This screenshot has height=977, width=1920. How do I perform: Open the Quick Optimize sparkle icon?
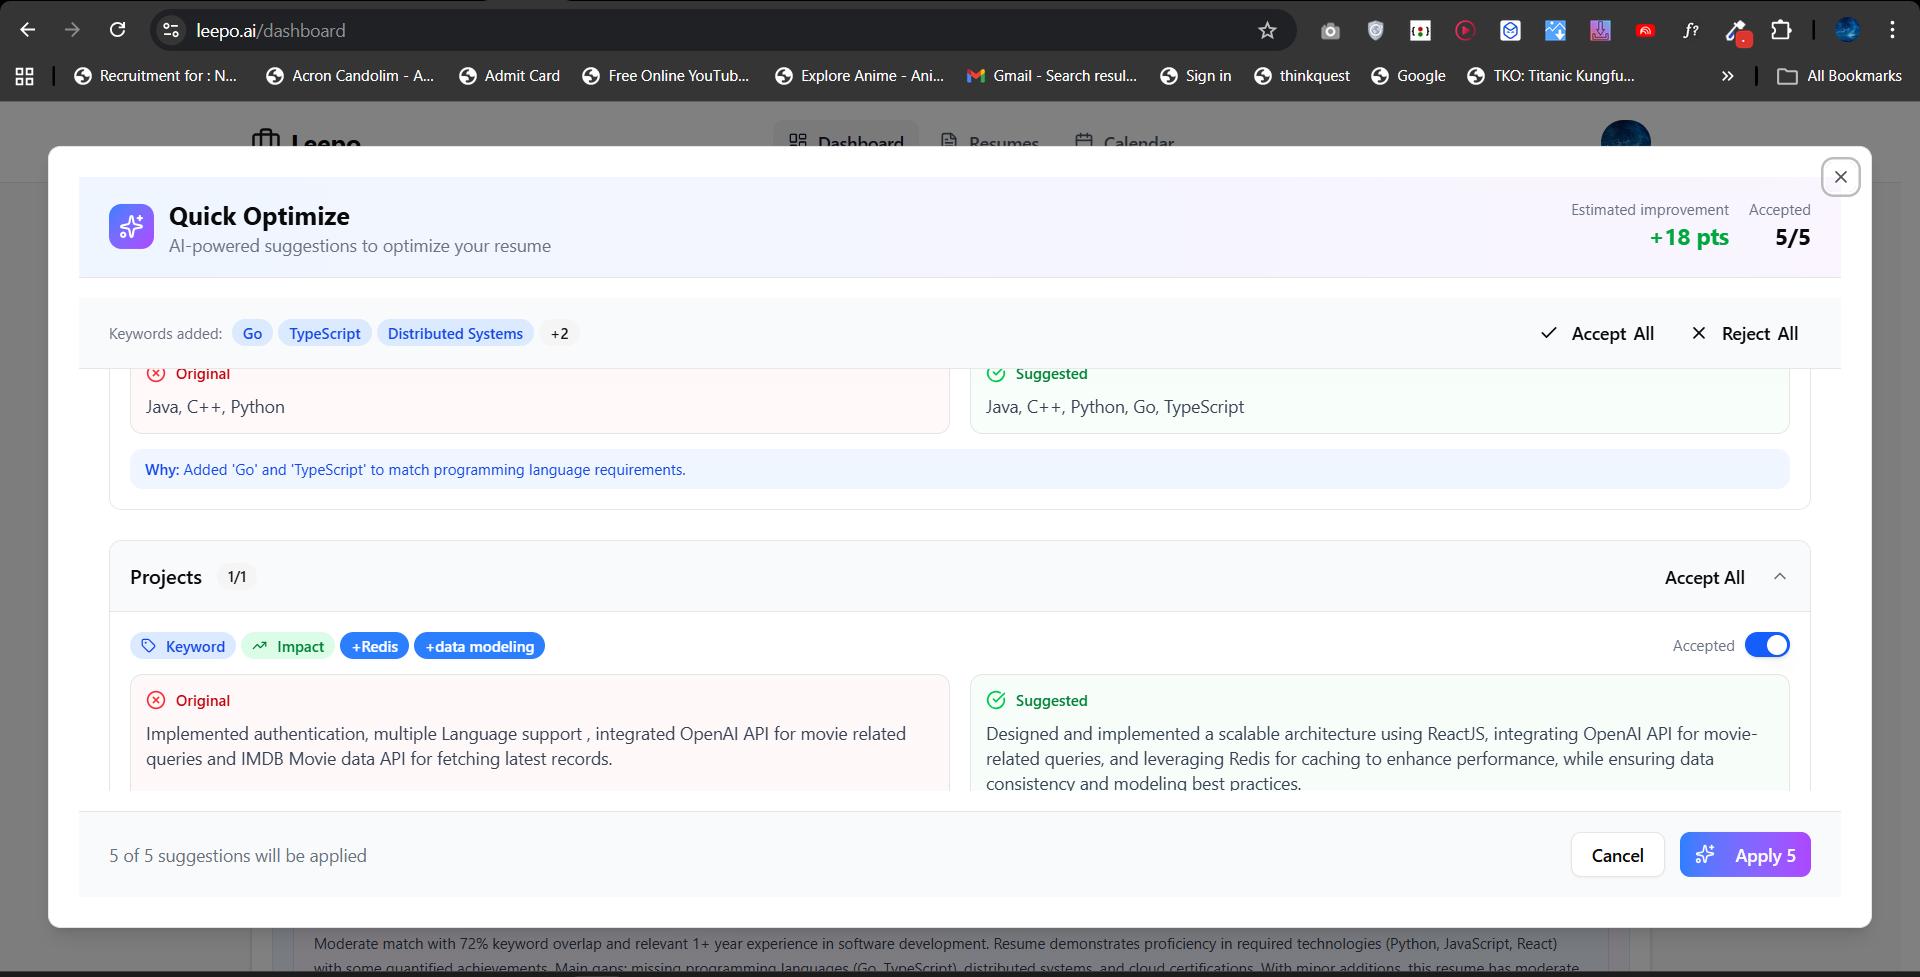point(130,227)
